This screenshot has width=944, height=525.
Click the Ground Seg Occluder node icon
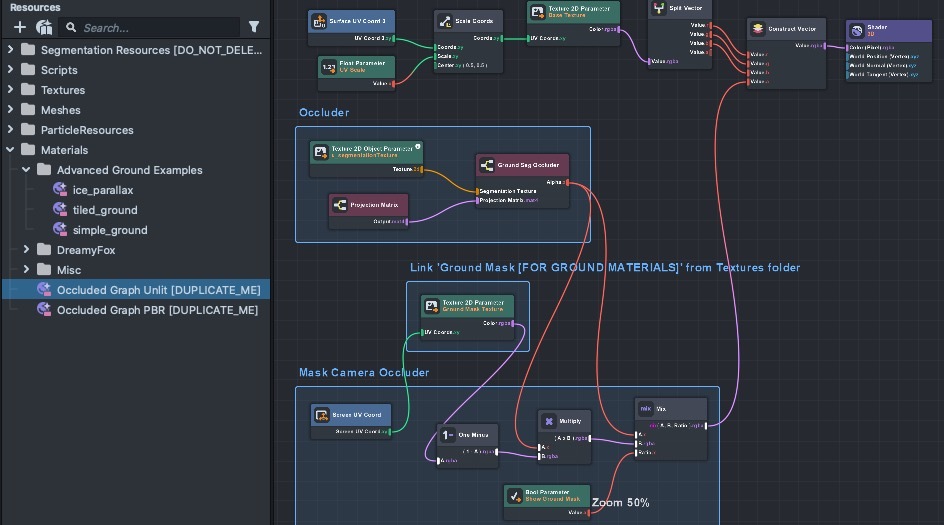coord(486,165)
